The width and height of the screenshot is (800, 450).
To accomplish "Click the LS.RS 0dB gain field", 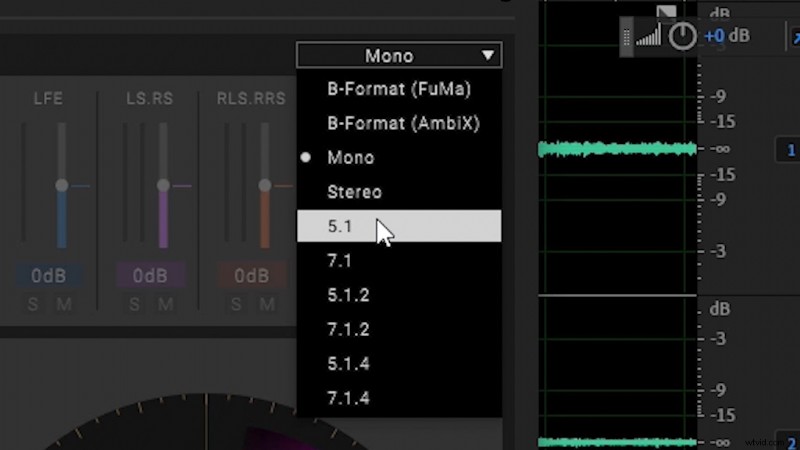I will (x=151, y=276).
